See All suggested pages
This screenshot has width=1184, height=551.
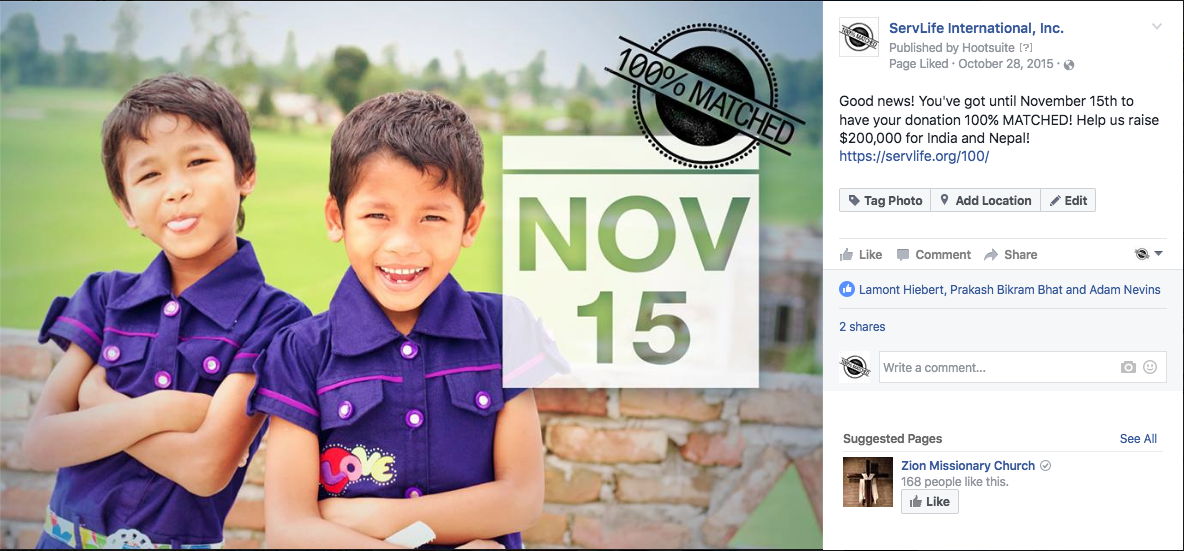click(x=1138, y=439)
